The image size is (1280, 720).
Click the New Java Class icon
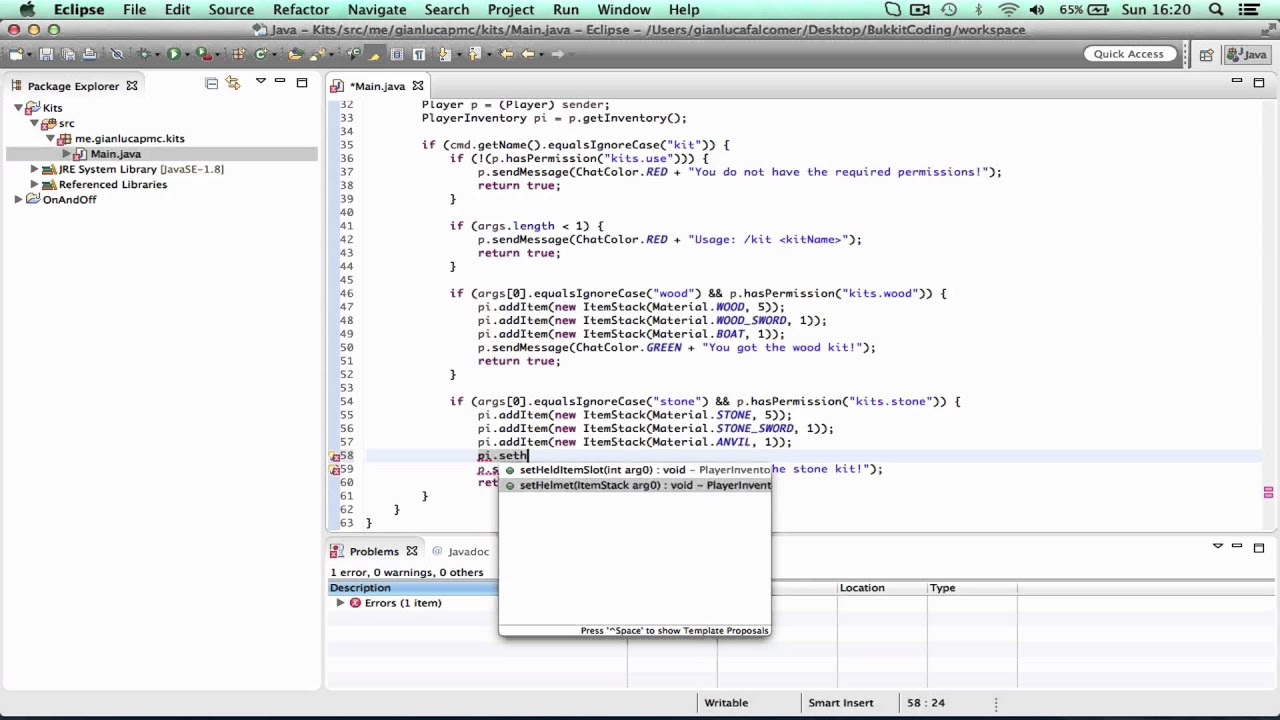[x=260, y=54]
